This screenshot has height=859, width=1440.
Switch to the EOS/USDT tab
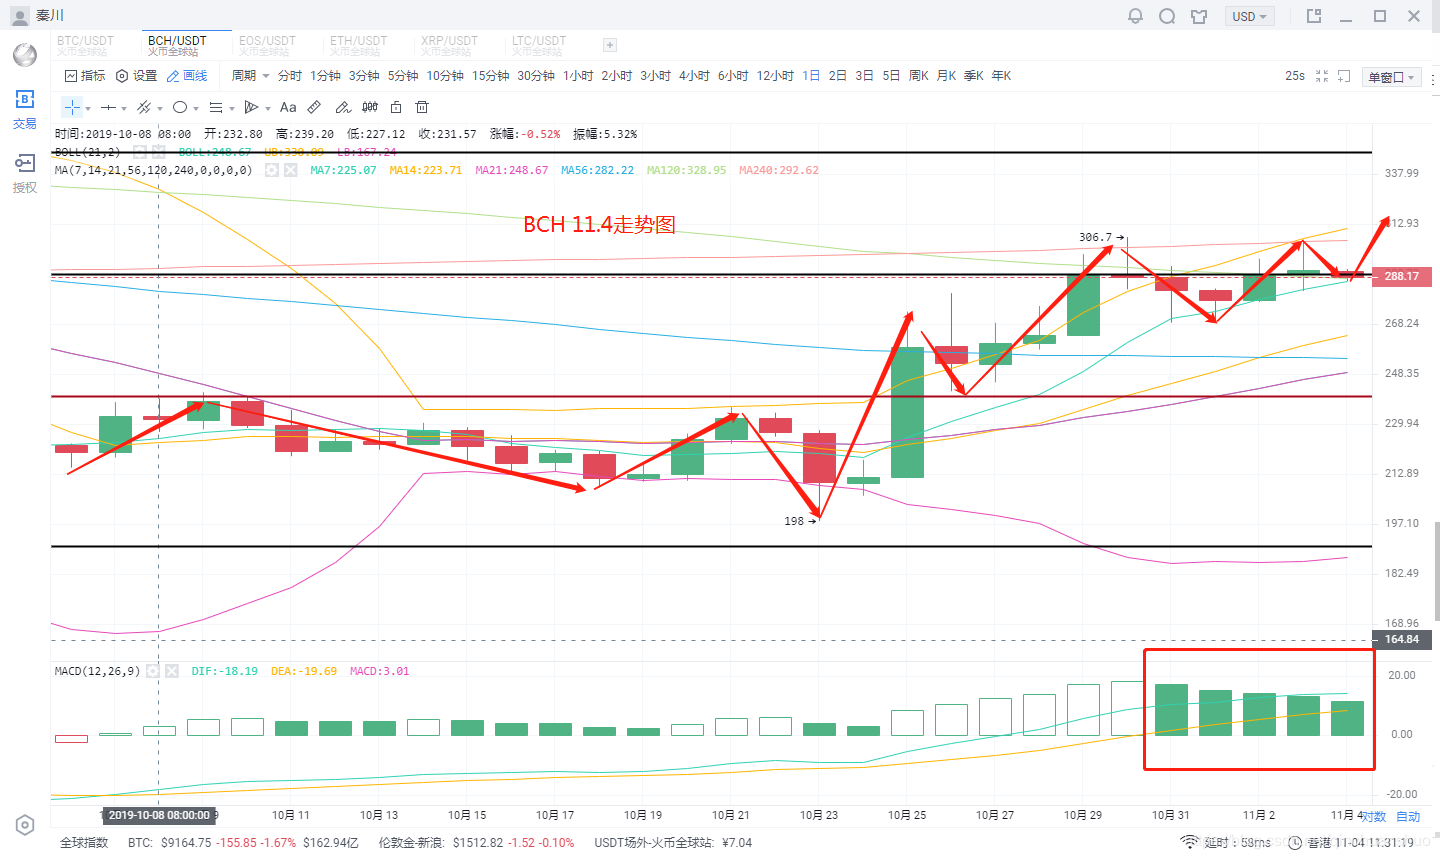267,45
